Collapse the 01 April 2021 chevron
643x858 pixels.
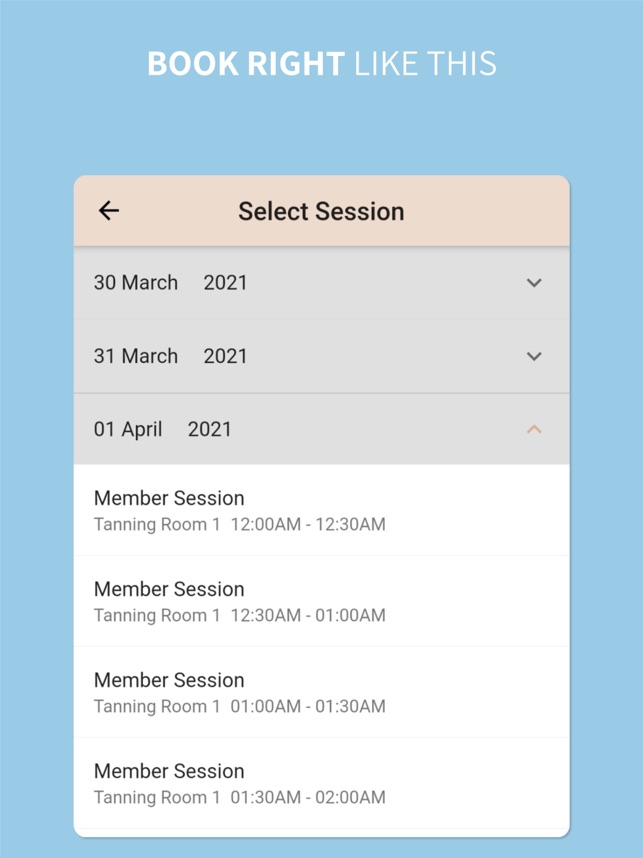(x=534, y=429)
